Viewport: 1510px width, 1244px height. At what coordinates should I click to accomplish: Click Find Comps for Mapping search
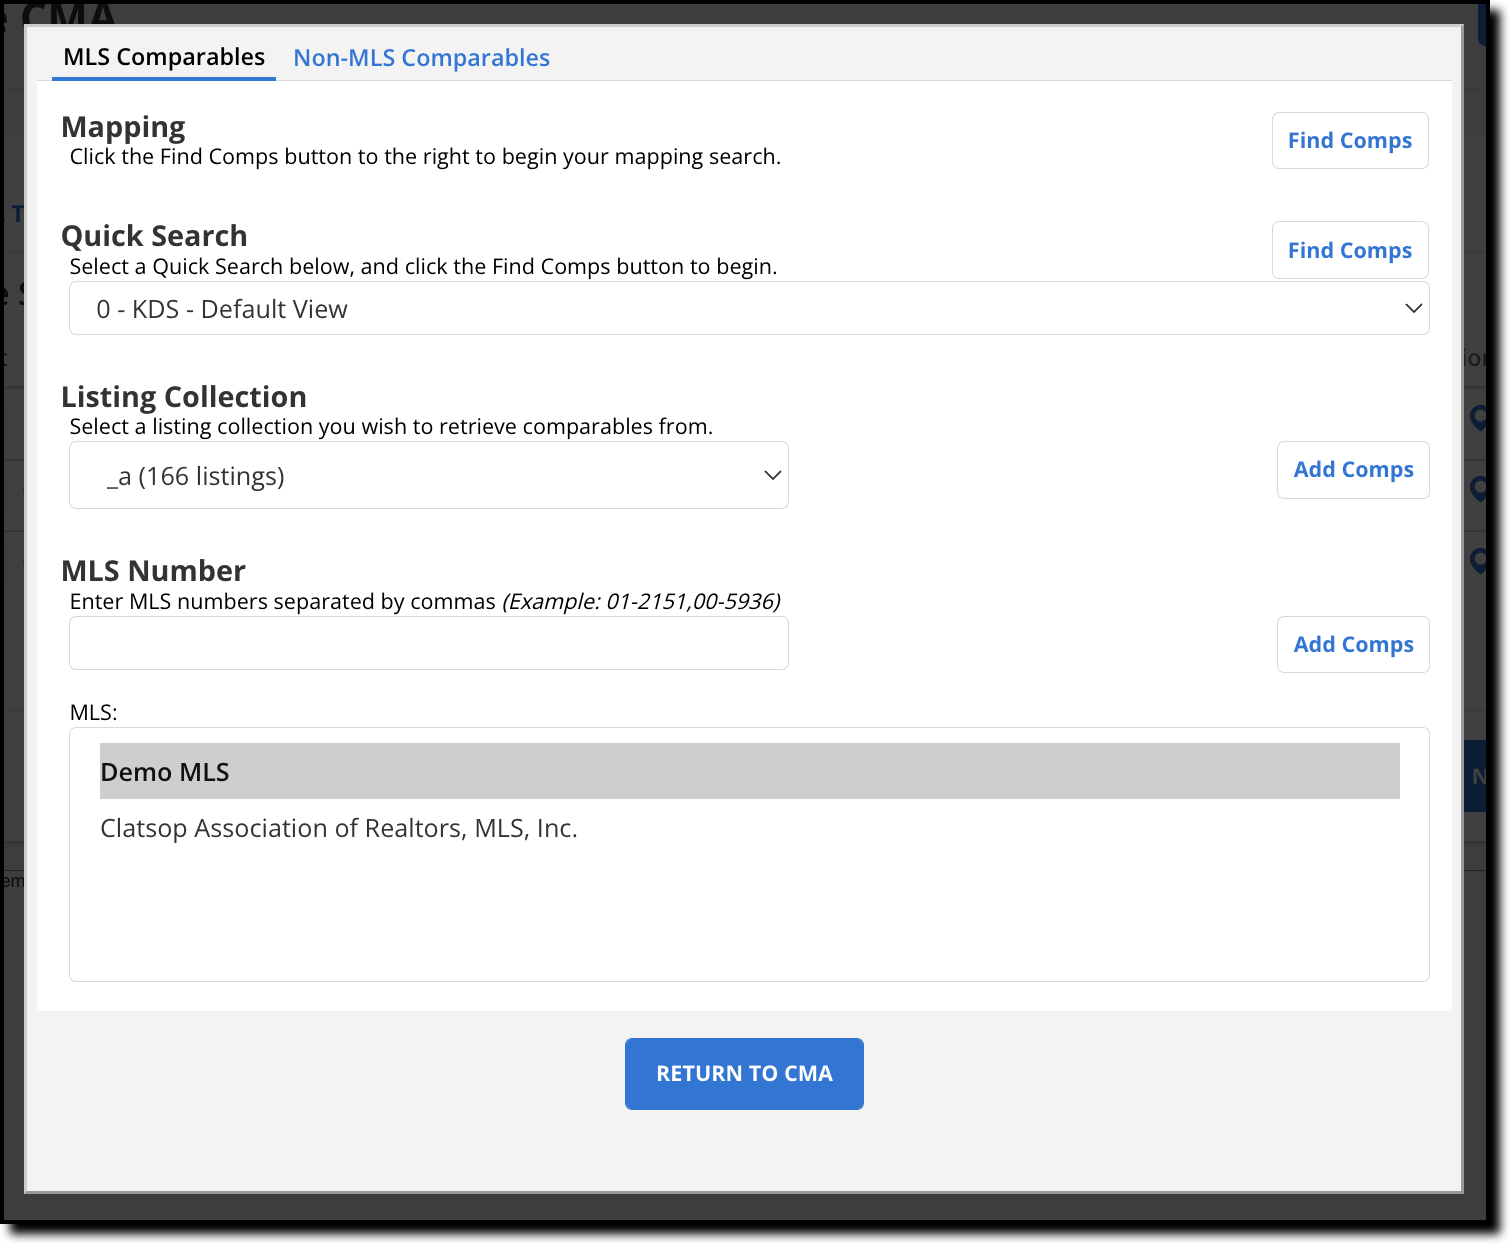[1349, 140]
